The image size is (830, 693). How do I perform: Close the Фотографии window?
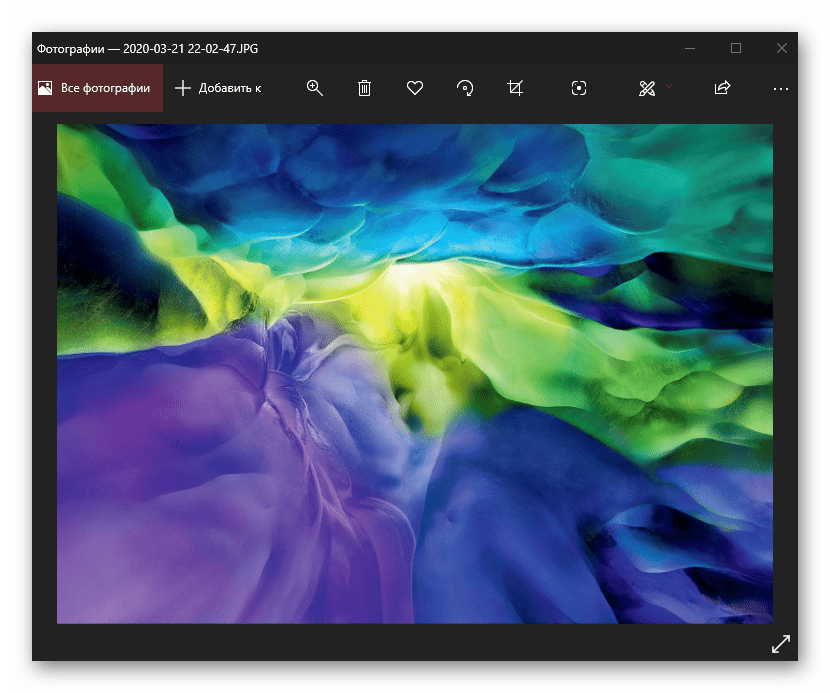(x=781, y=48)
